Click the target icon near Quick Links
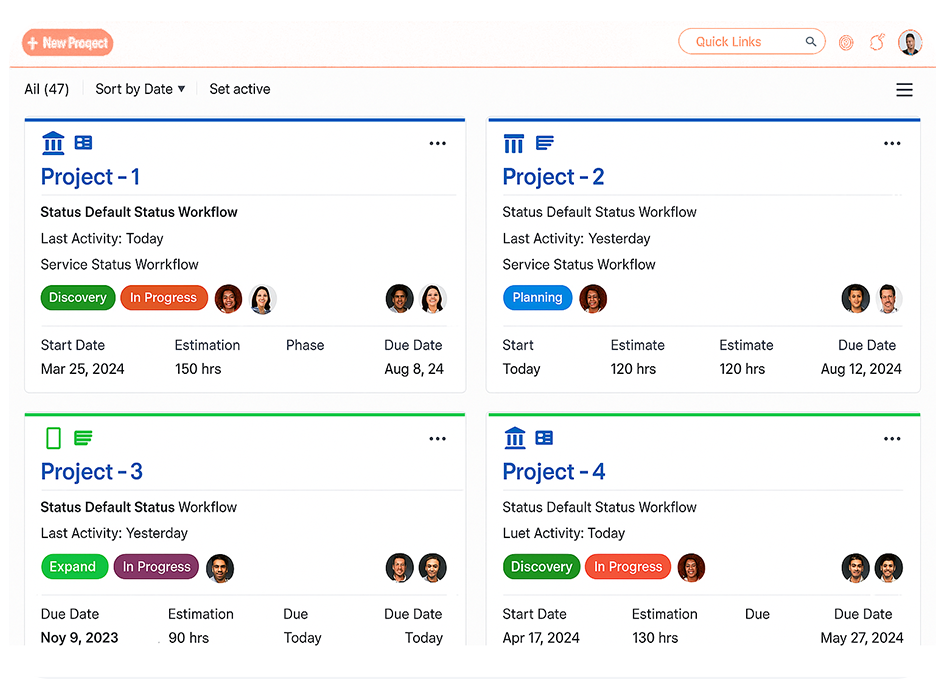 click(x=846, y=43)
